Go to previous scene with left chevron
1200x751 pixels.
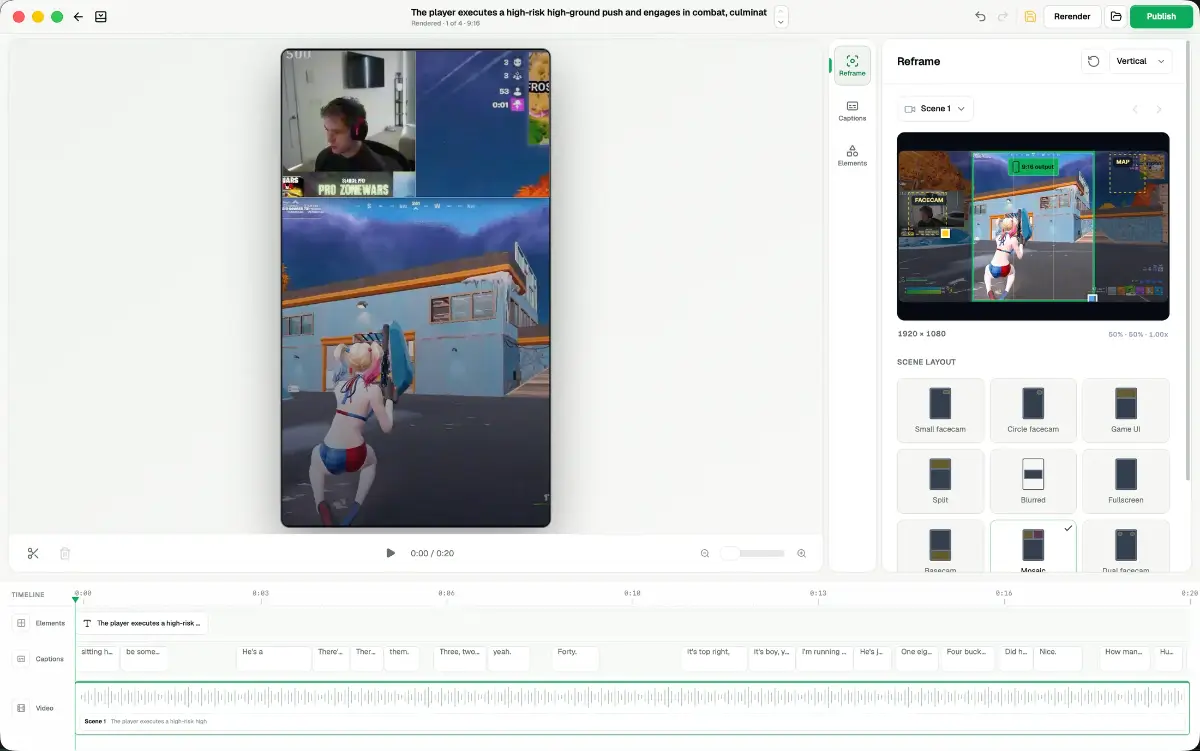tap(1135, 109)
